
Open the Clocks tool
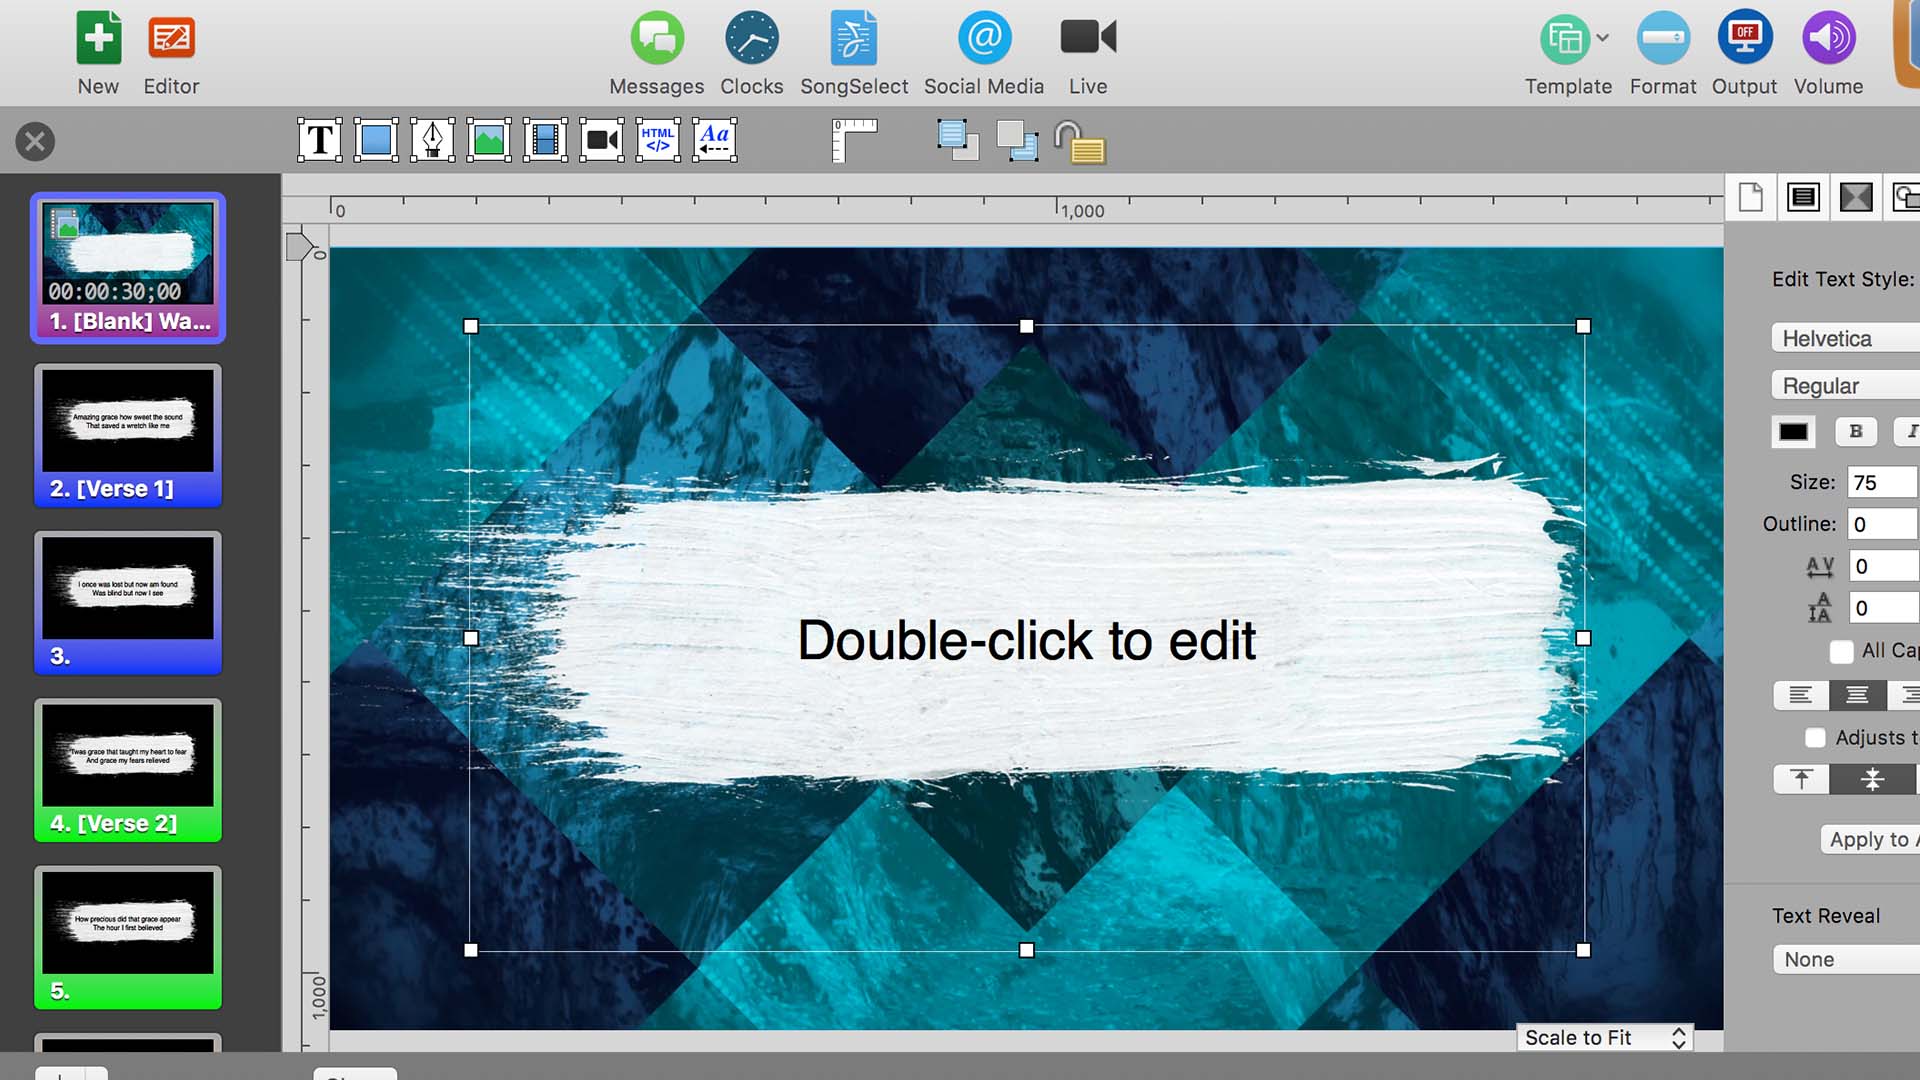pyautogui.click(x=752, y=38)
